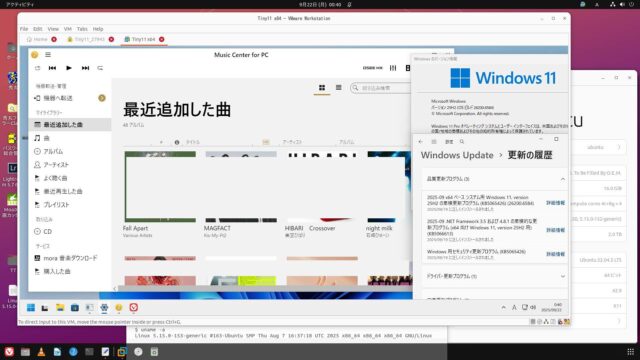Switch to album grid view
The height and width of the screenshot is (360, 640).
click(x=322, y=88)
